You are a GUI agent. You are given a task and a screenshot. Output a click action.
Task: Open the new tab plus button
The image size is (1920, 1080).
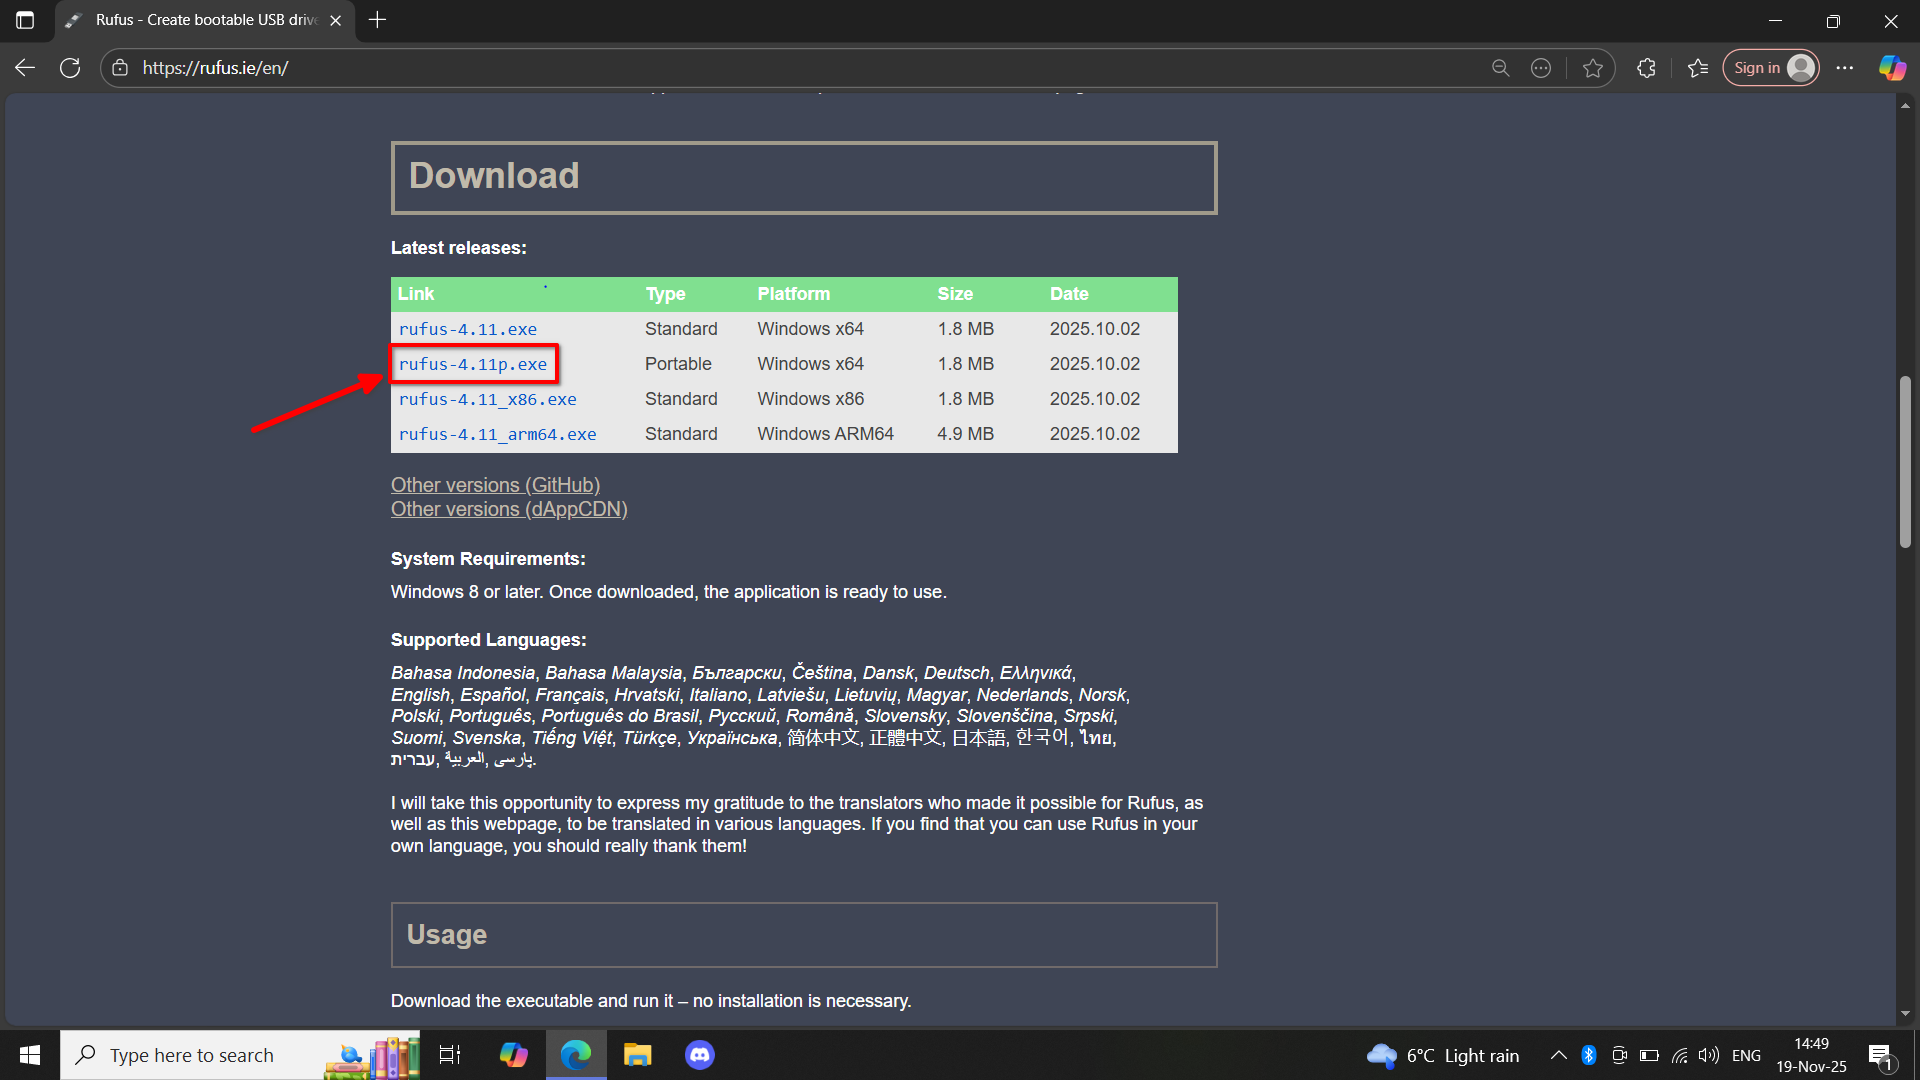(x=377, y=20)
